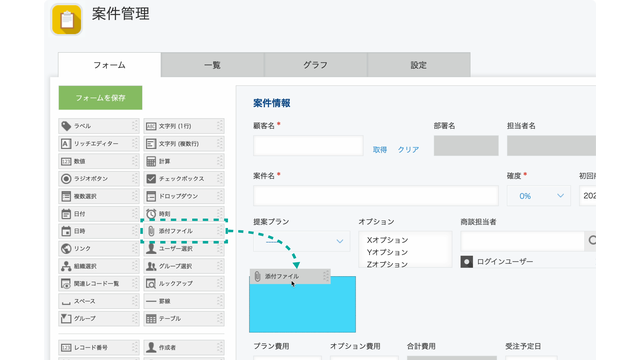This screenshot has height=360, width=640.
Task: Select the 日付 calendar field item
Action: [x=99, y=213]
